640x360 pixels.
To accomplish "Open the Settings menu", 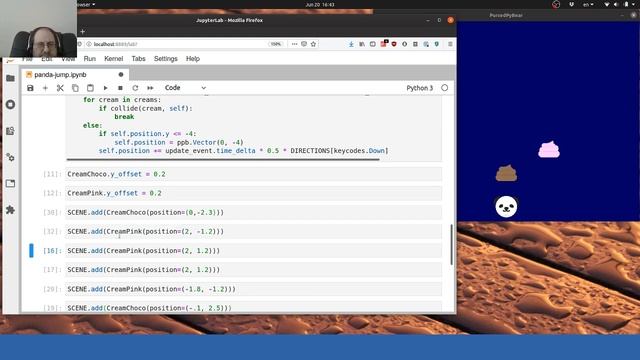I will click(x=166, y=59).
